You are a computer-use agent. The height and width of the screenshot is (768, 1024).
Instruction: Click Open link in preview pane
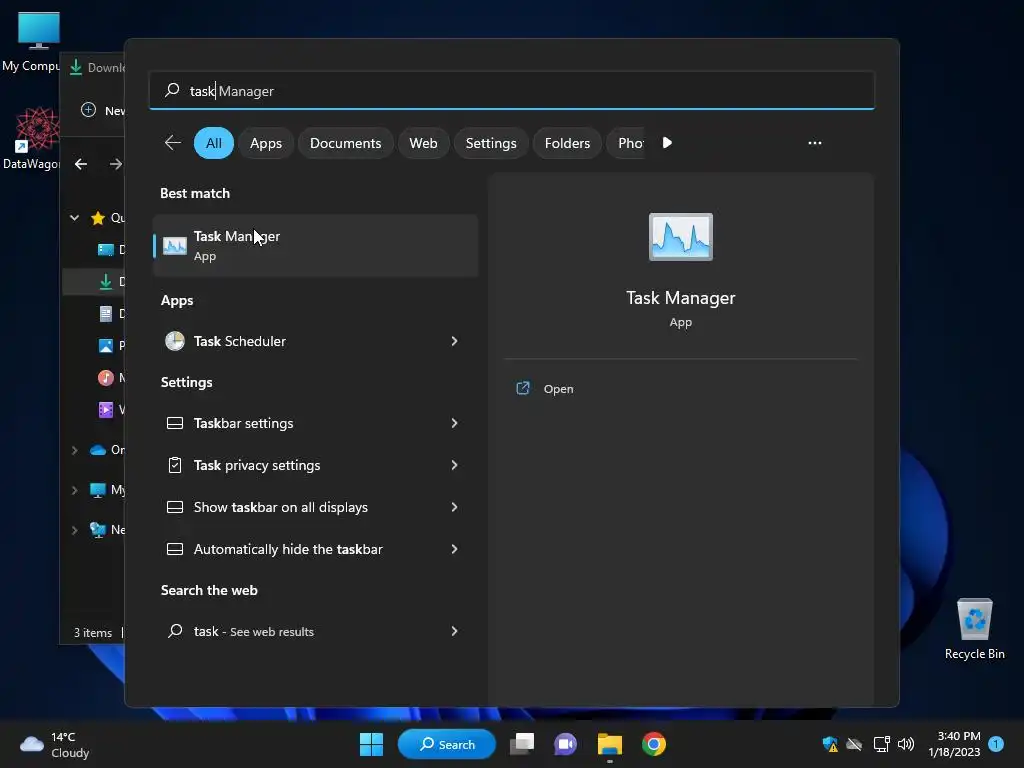coord(558,389)
